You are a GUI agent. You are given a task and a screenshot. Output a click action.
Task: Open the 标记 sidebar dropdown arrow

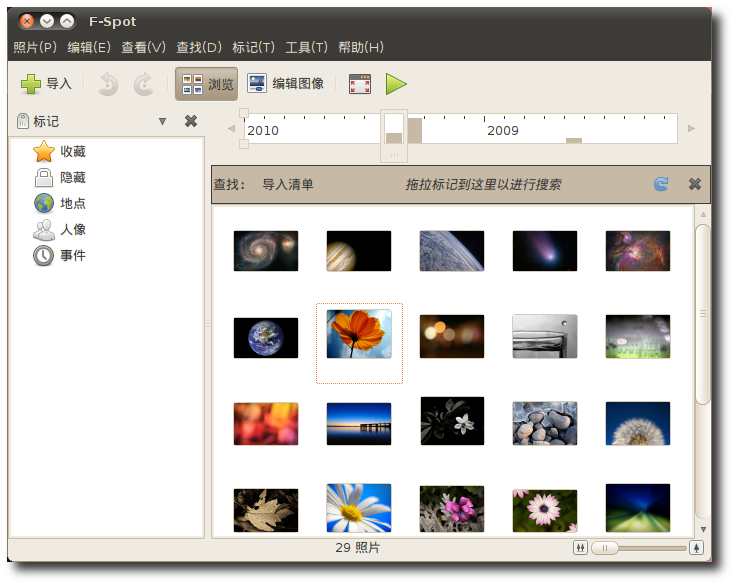point(162,121)
